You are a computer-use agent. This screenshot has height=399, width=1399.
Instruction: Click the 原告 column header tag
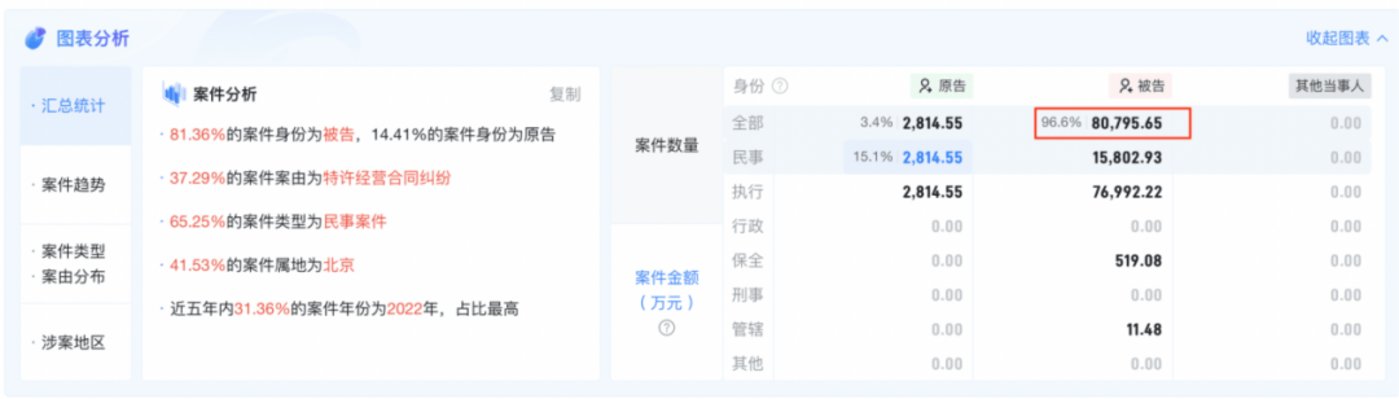(x=941, y=86)
